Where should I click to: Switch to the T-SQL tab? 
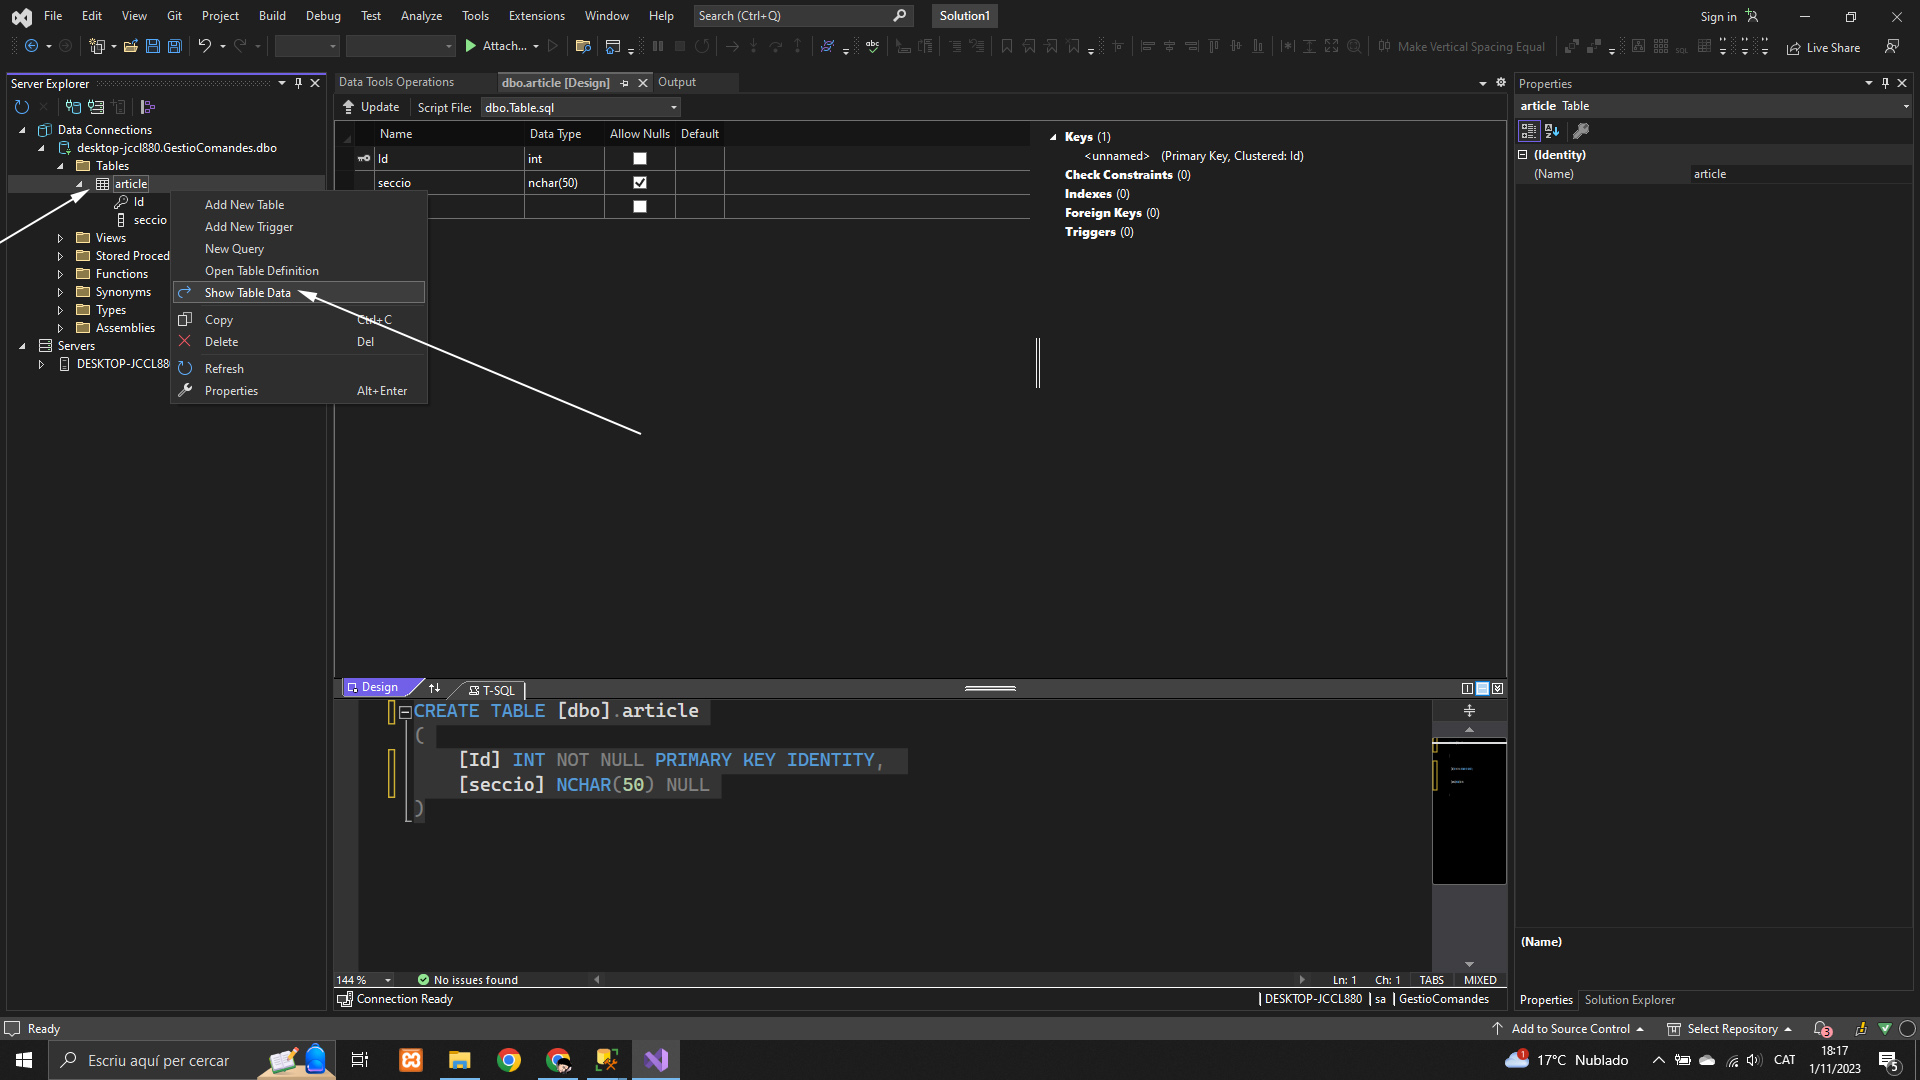[492, 690]
